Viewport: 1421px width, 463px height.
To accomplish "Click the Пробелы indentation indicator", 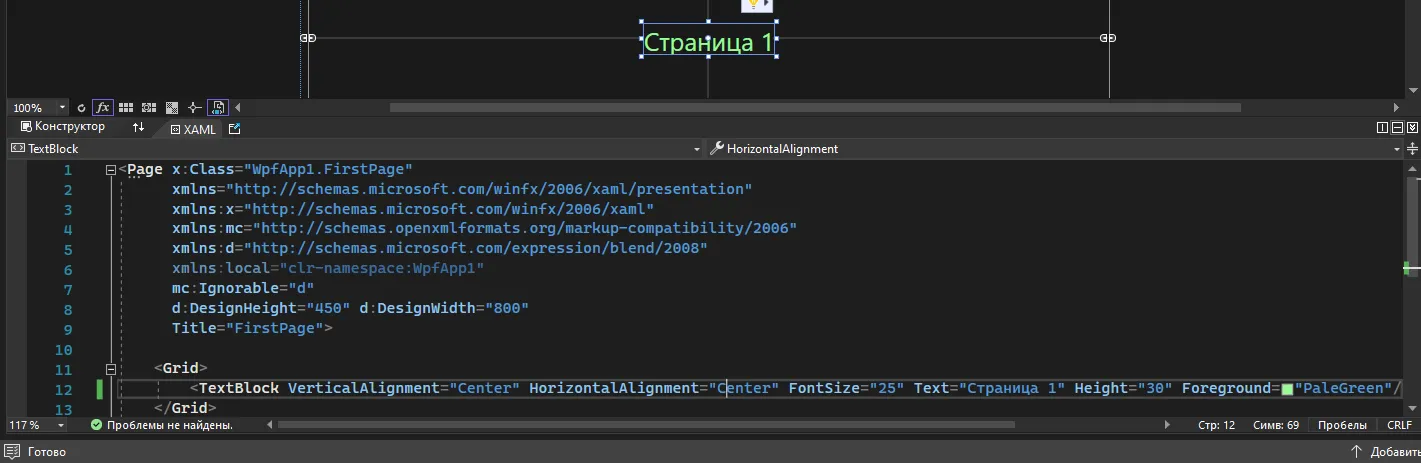I will [1342, 425].
